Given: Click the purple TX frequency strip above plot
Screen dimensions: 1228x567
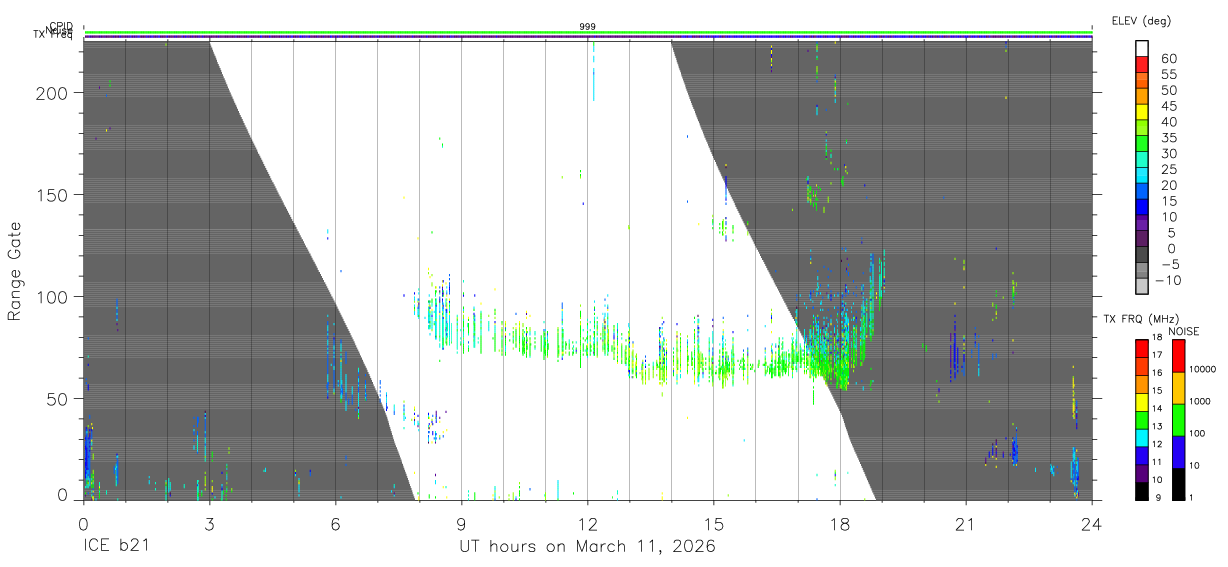Looking at the screenshot, I should [588, 37].
